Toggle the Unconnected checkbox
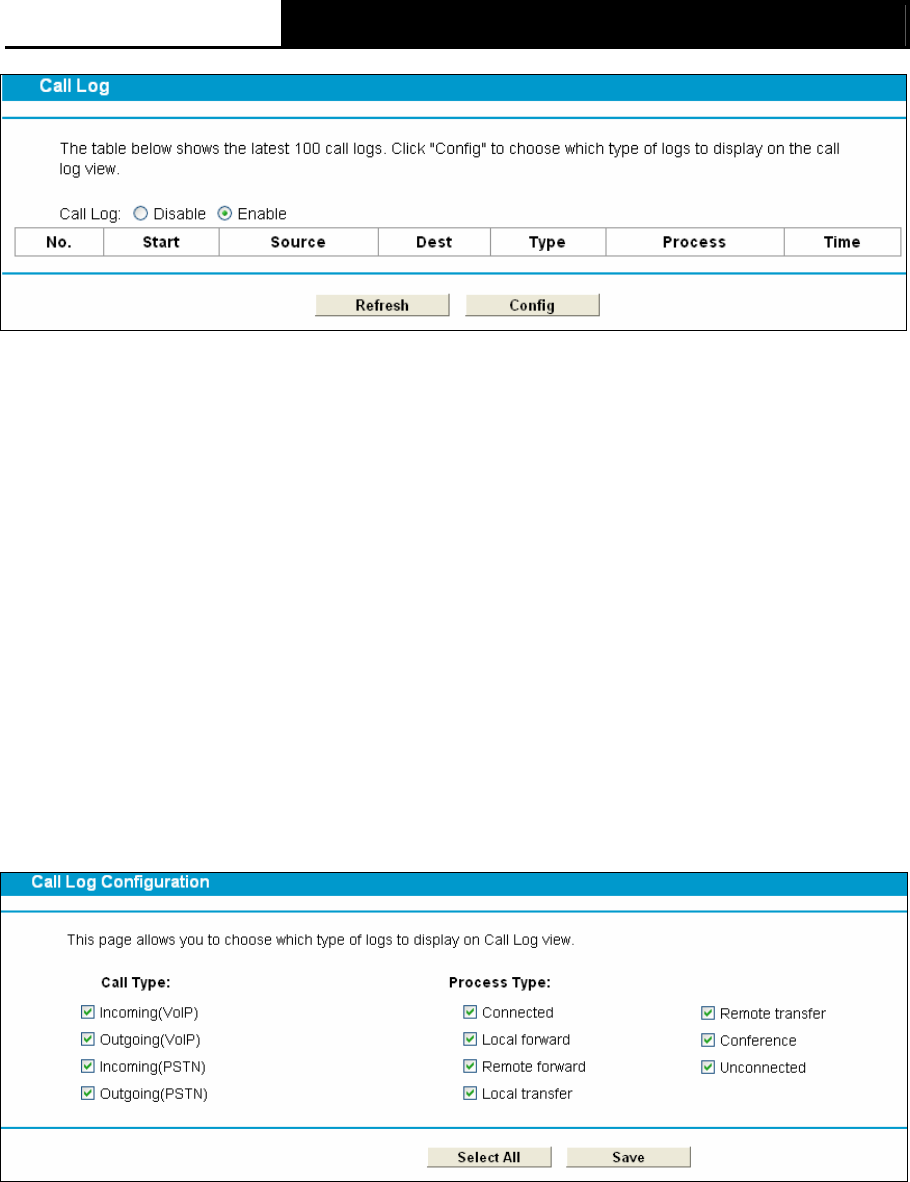Viewport: 910px width, 1182px height. [708, 1067]
